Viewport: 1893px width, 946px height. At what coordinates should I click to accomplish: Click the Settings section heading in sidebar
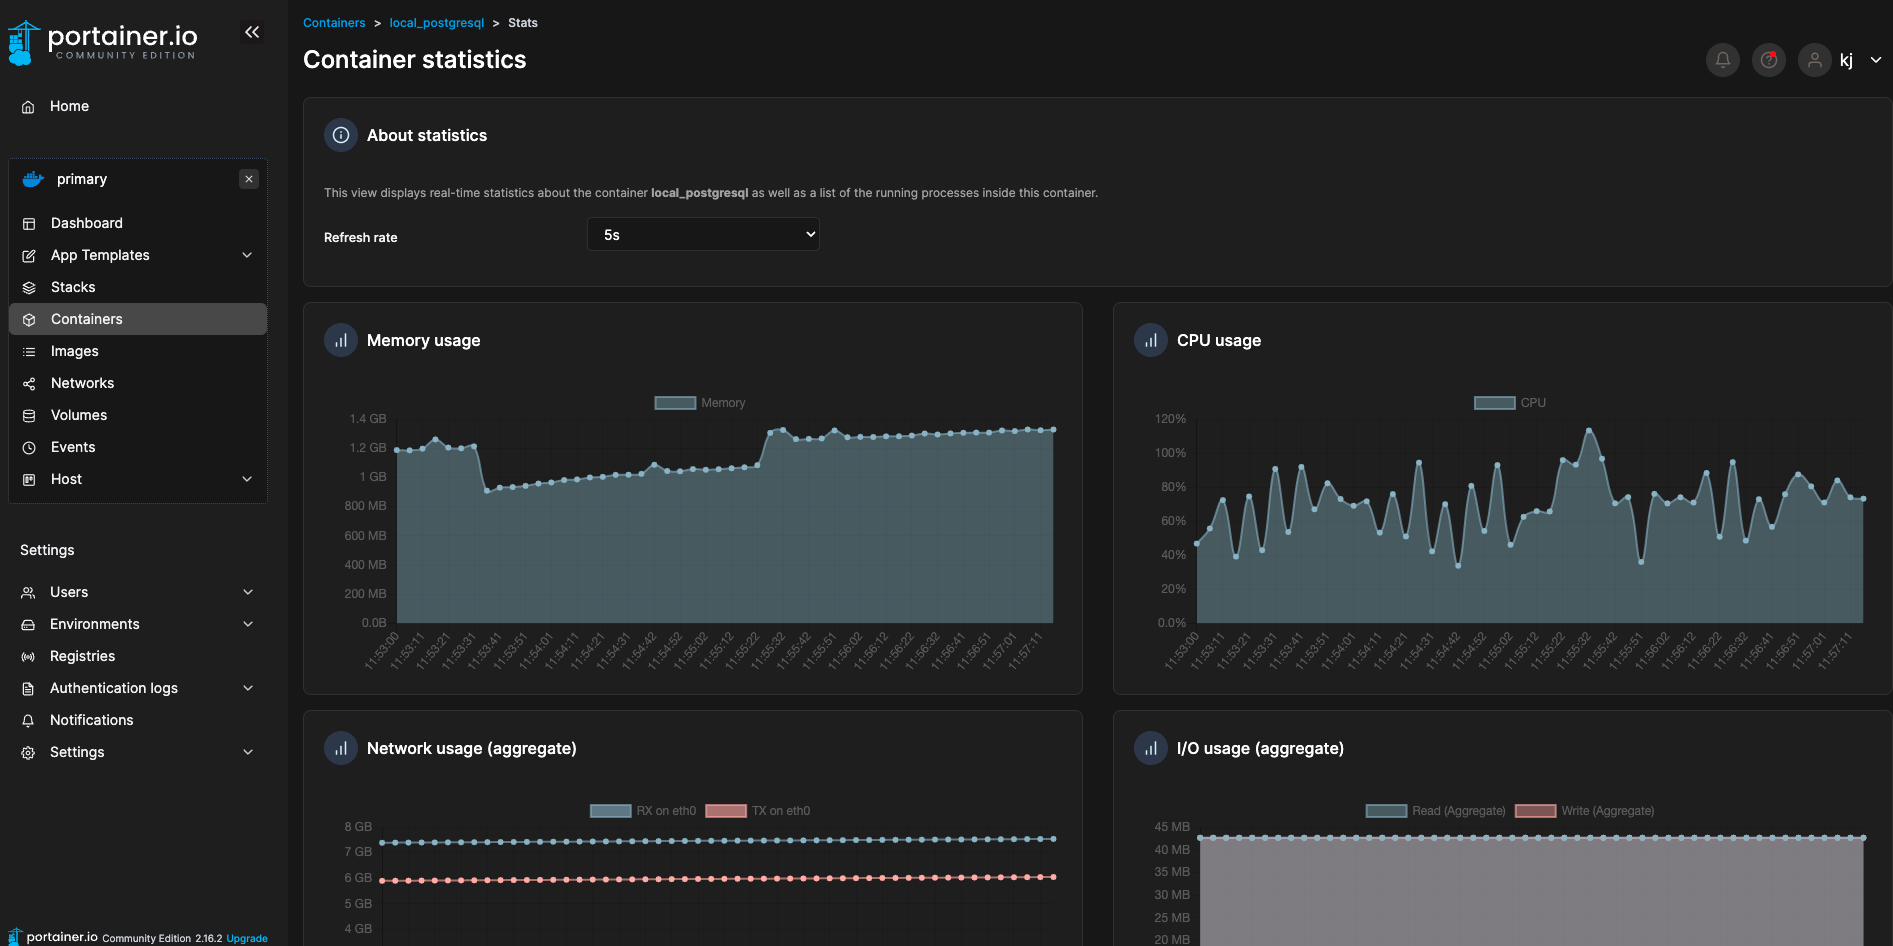point(47,550)
